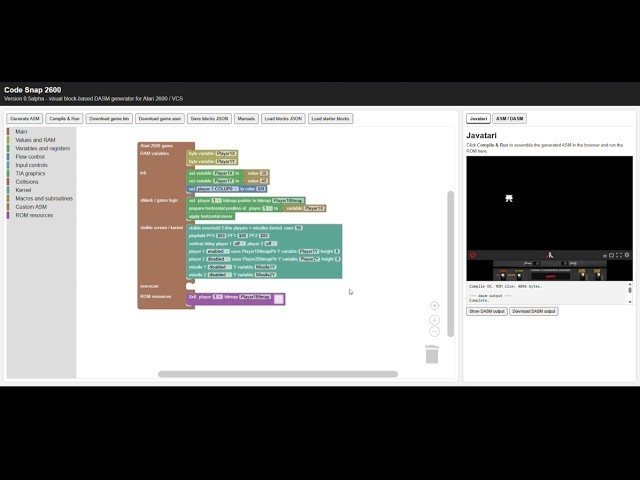The height and width of the screenshot is (480, 640).
Task: Edit Missile2Y variable field
Action: pos(266,275)
